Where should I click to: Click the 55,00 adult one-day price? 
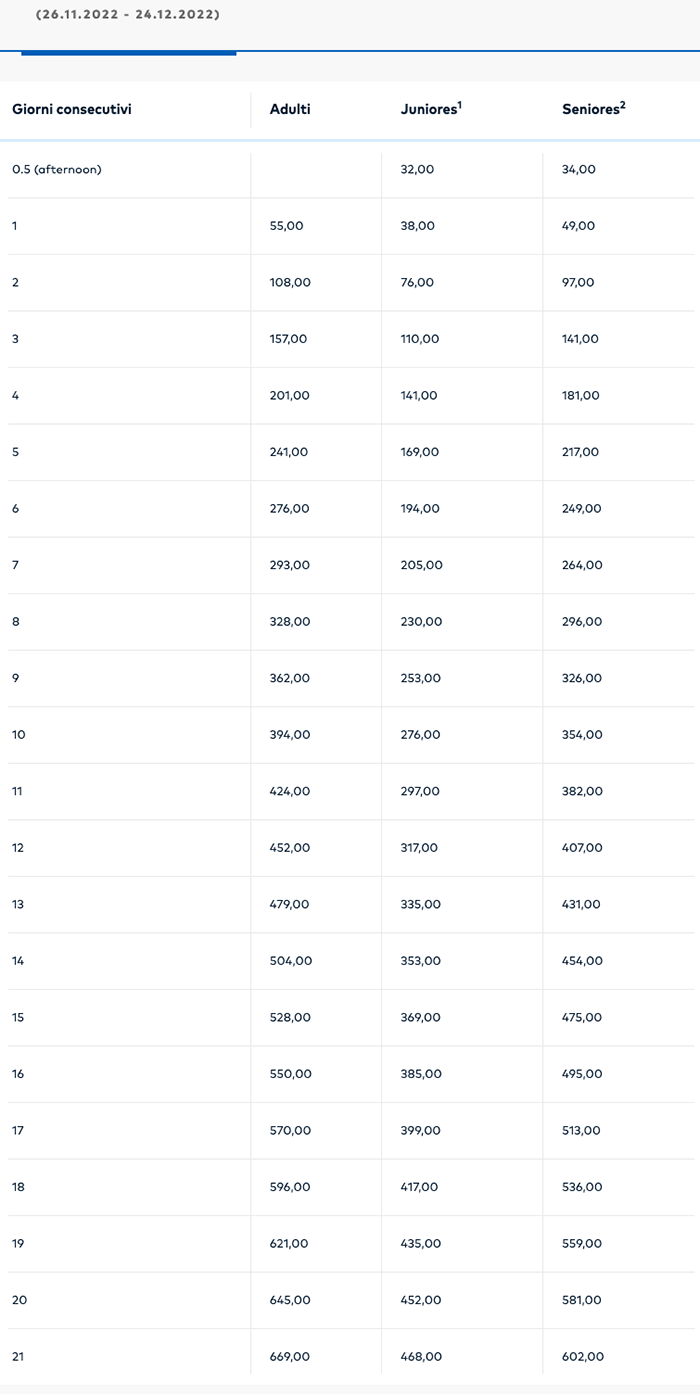click(x=286, y=226)
